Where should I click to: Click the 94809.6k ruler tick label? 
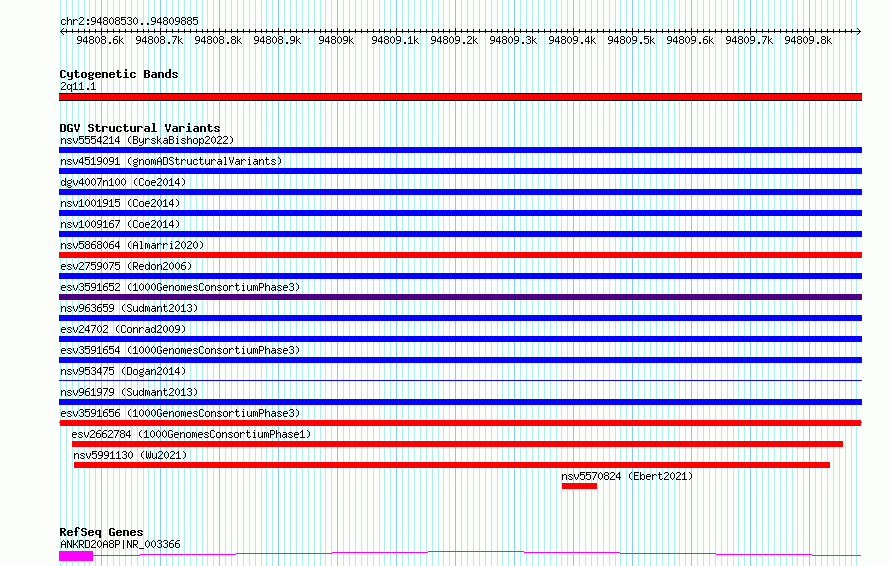[x=690, y=40]
